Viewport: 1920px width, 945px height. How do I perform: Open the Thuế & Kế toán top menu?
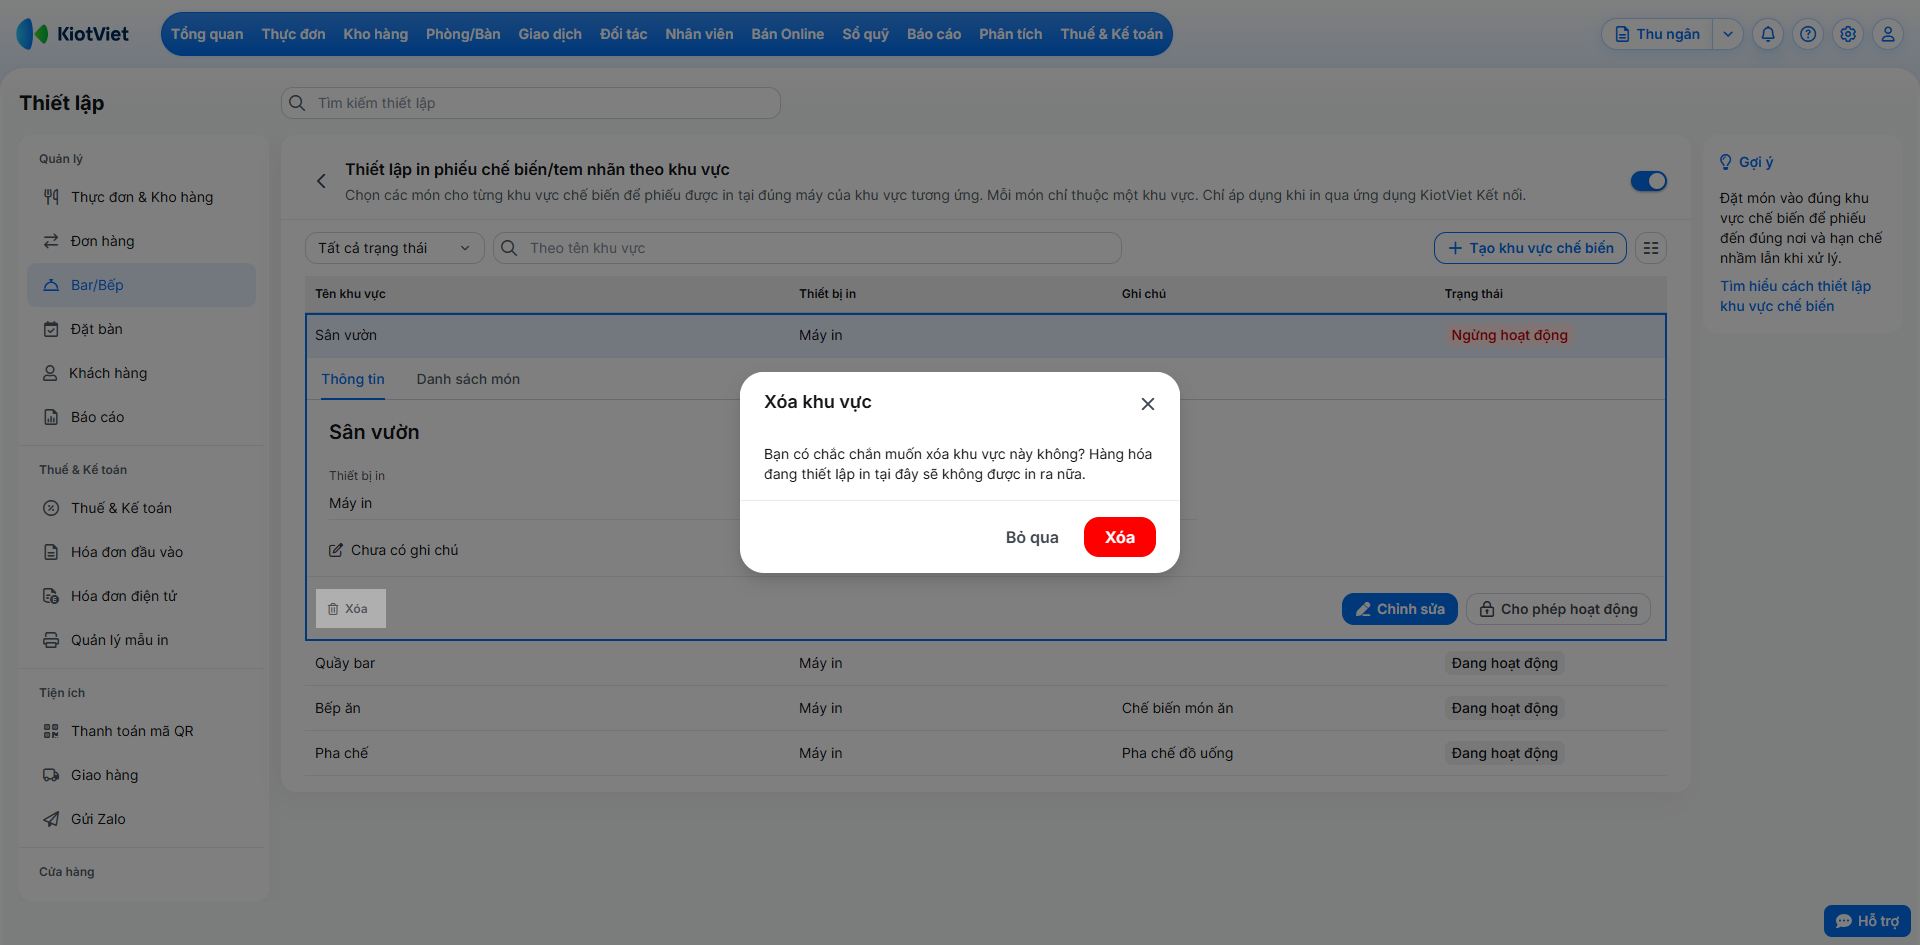1111,34
